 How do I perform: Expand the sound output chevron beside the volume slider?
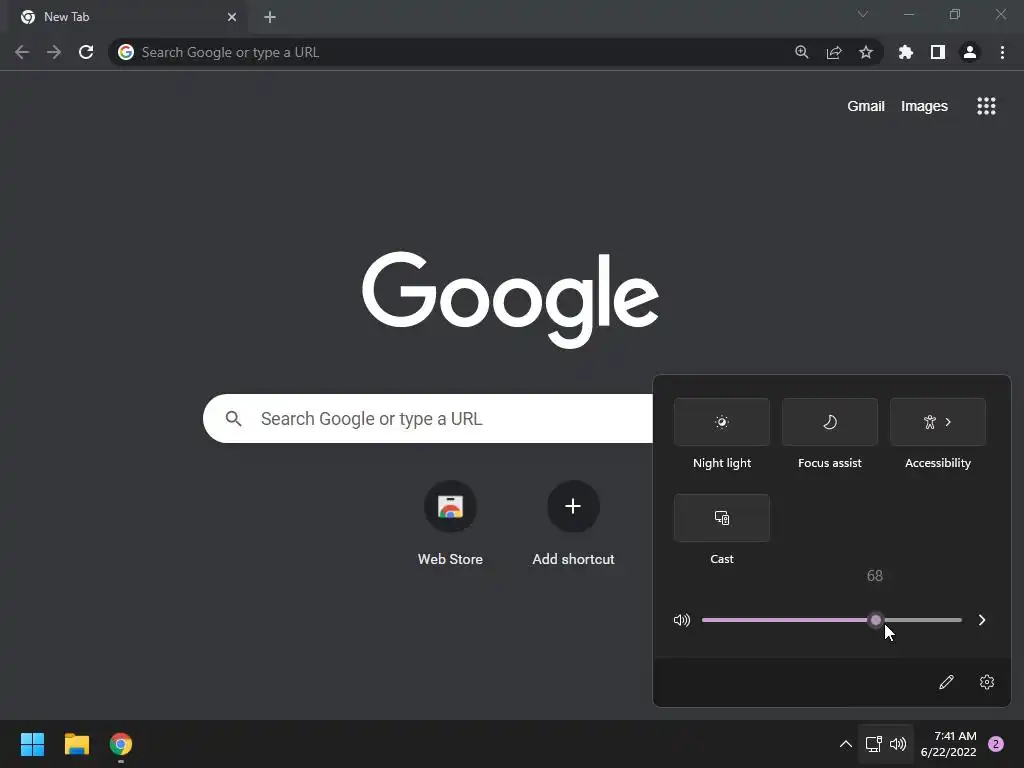(x=982, y=620)
